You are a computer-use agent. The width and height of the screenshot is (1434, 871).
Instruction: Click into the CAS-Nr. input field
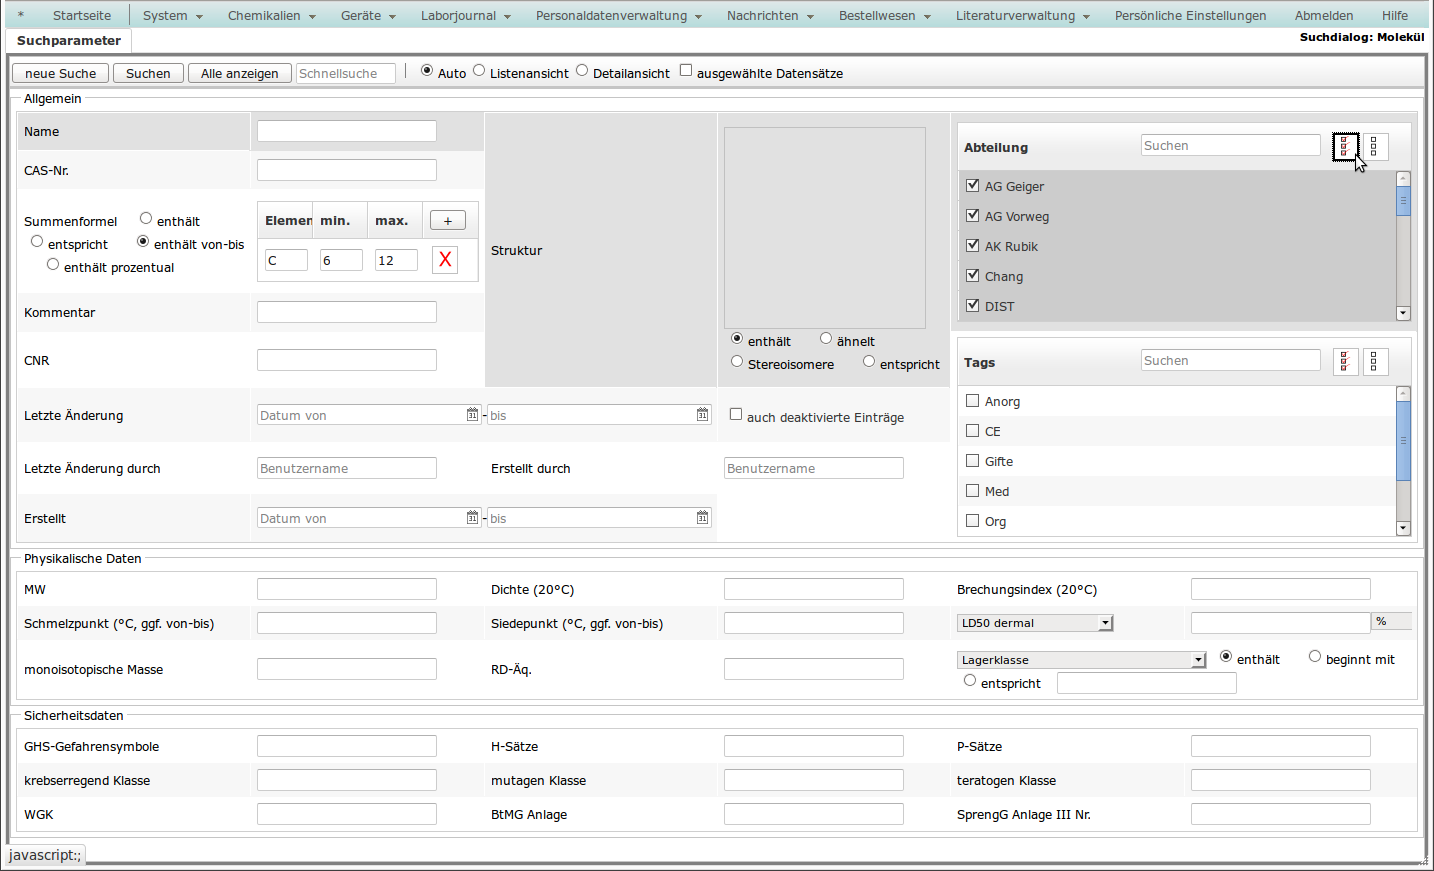coord(347,170)
